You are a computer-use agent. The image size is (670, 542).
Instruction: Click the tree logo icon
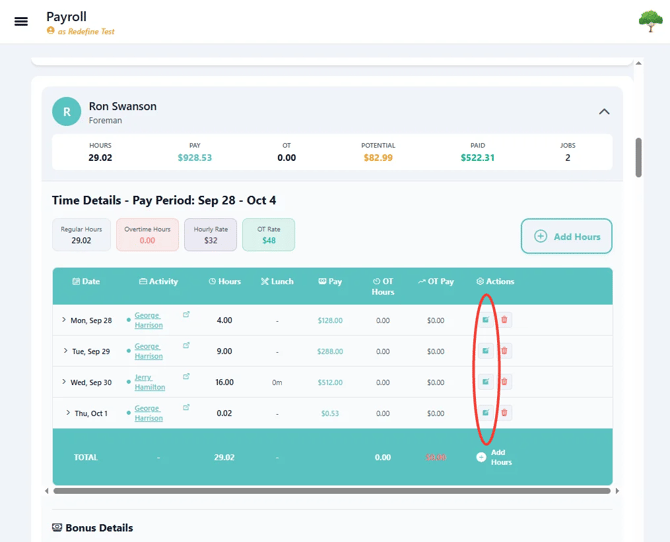pos(650,21)
